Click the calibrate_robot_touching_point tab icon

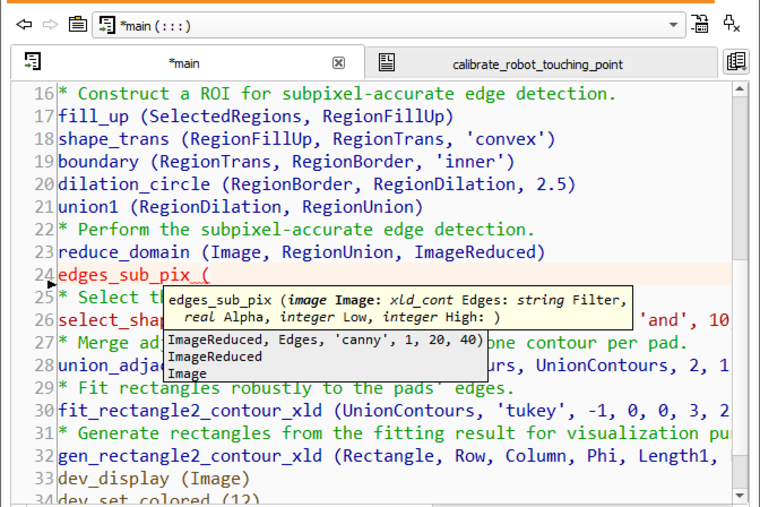387,63
